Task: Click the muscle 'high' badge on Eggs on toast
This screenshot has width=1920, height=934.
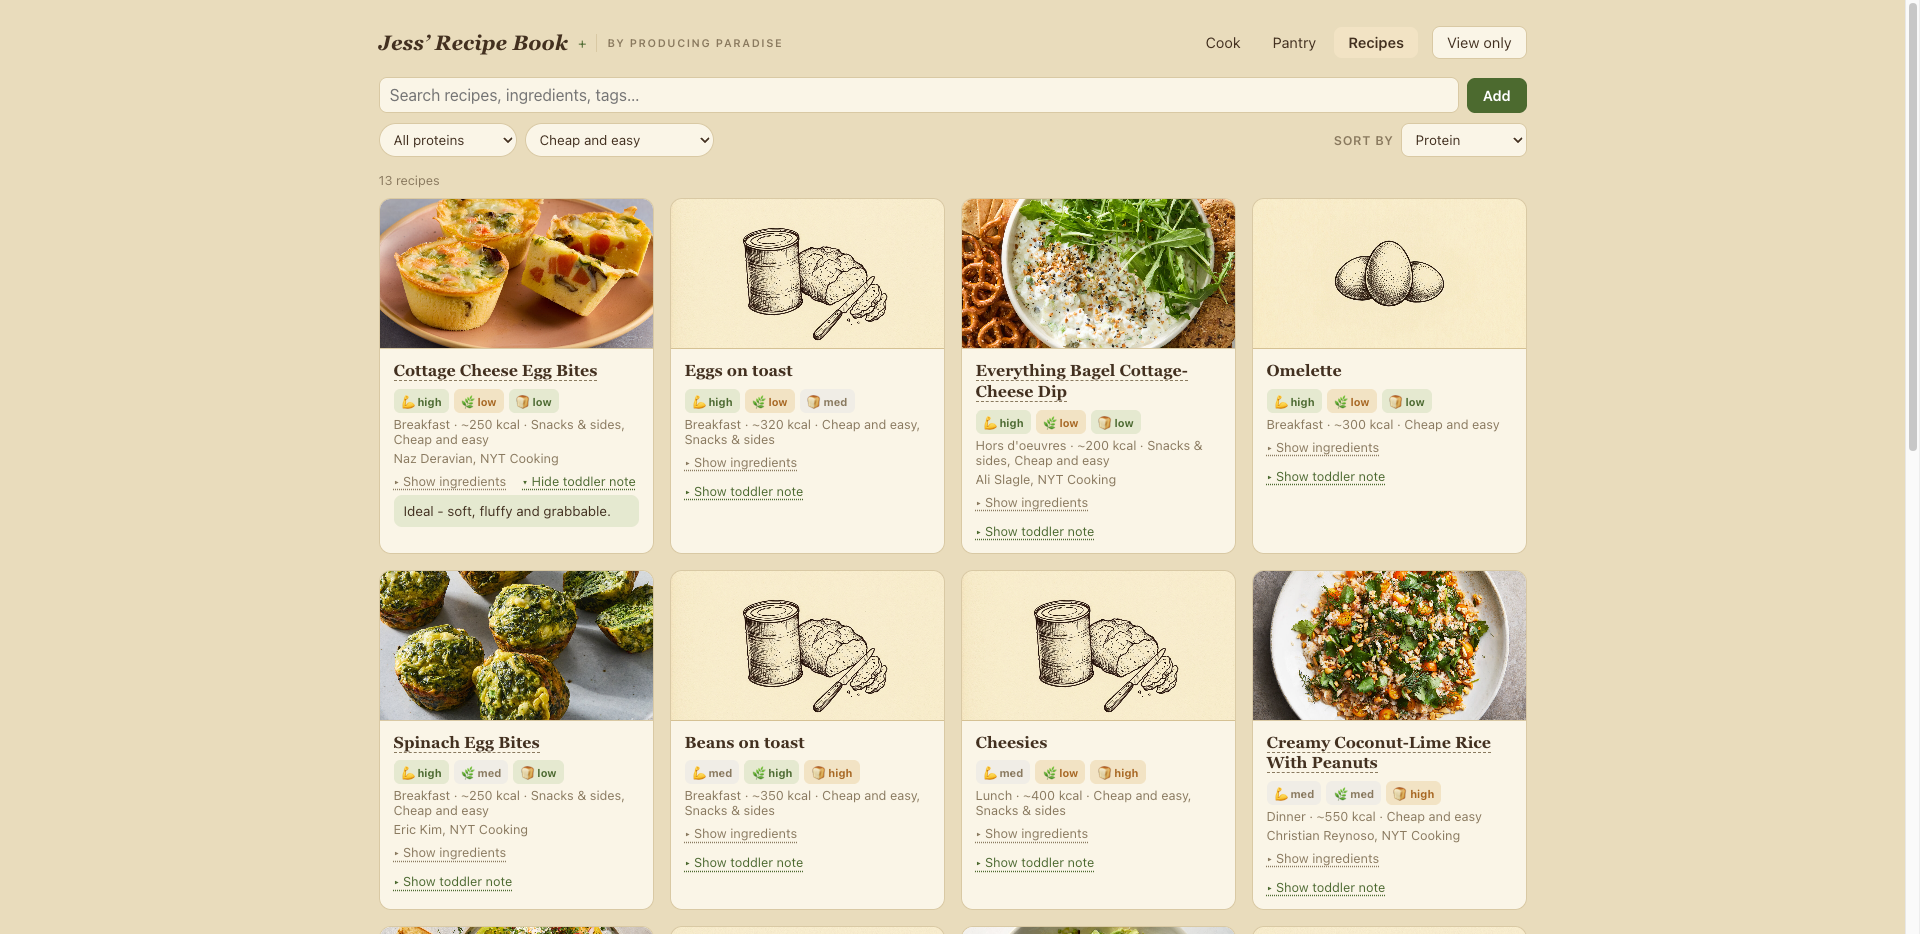Action: 712,402
